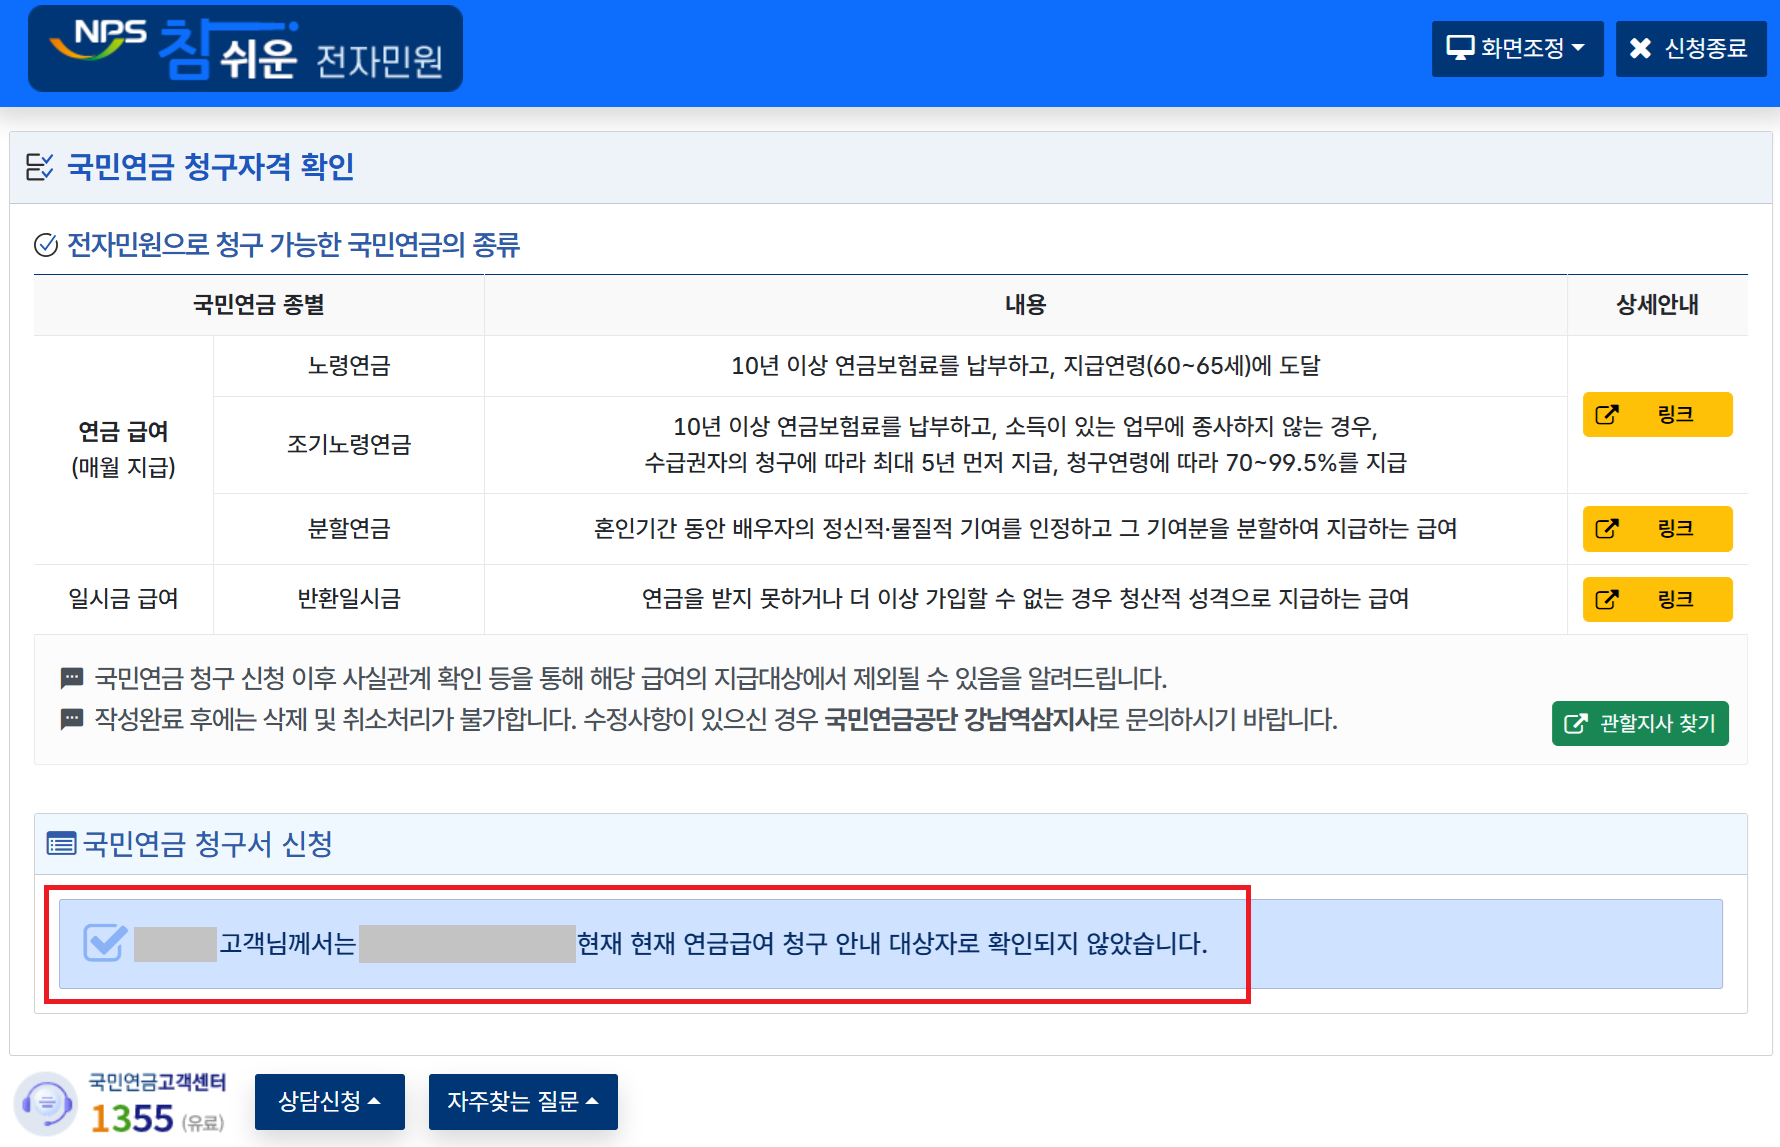The width and height of the screenshot is (1780, 1147).
Task: Open the external link icon for 반환일시금
Action: [1606, 599]
